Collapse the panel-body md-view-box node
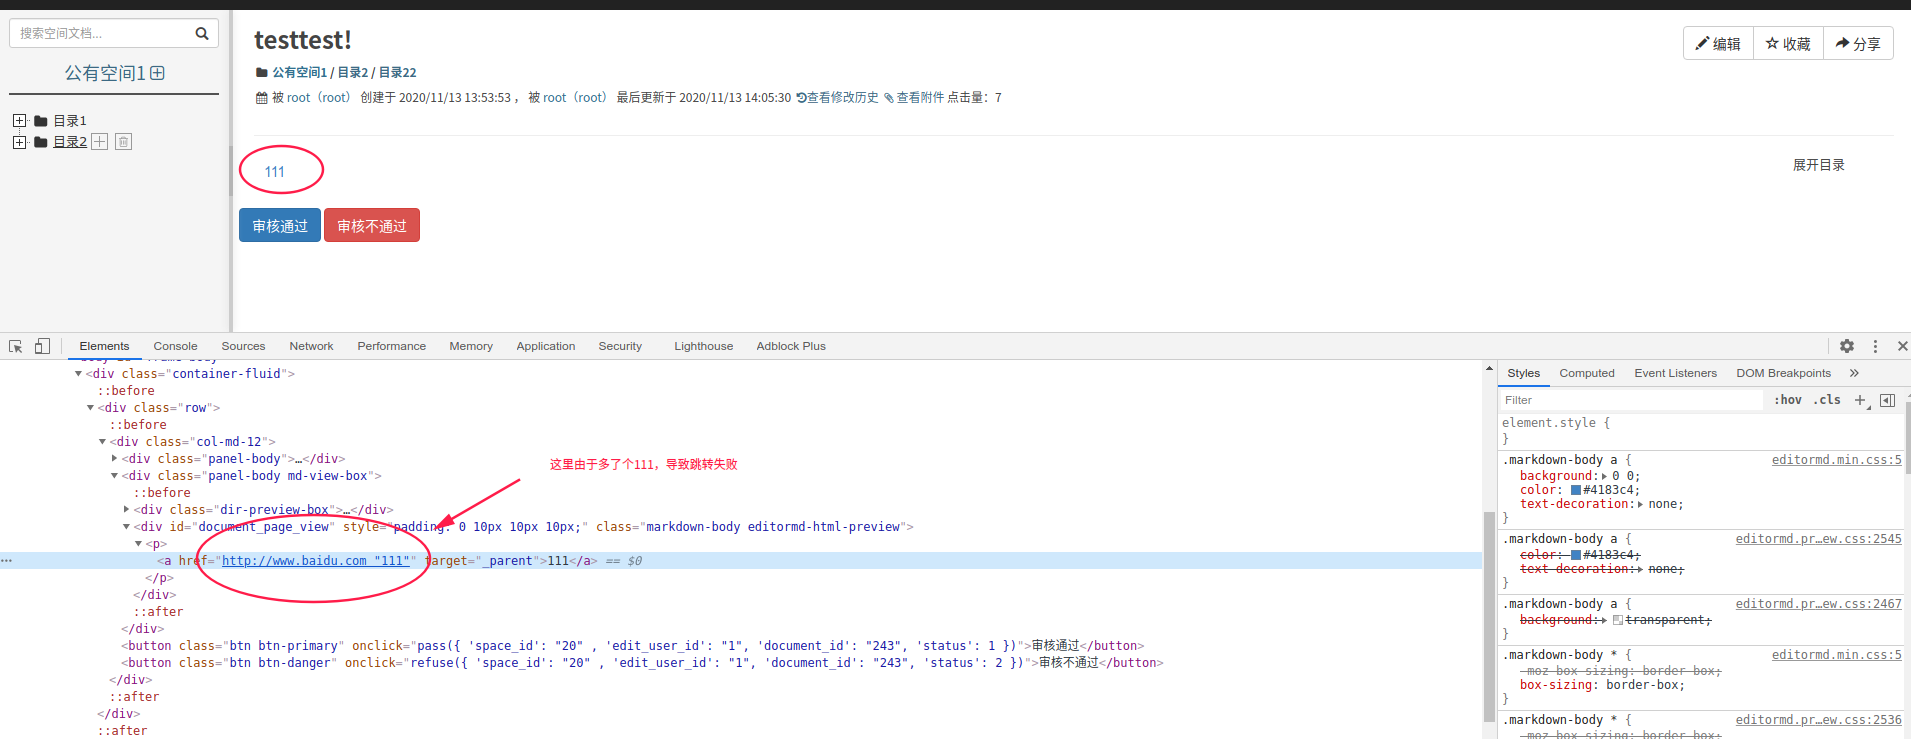 click(x=115, y=476)
